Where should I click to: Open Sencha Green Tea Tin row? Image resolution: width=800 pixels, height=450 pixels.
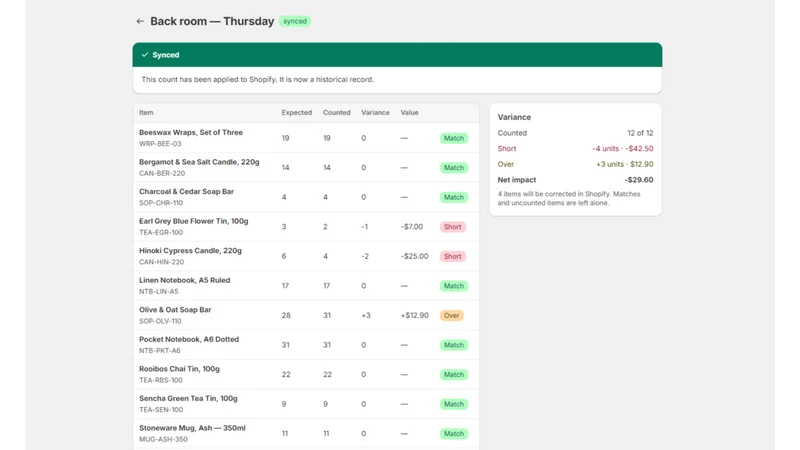click(306, 404)
